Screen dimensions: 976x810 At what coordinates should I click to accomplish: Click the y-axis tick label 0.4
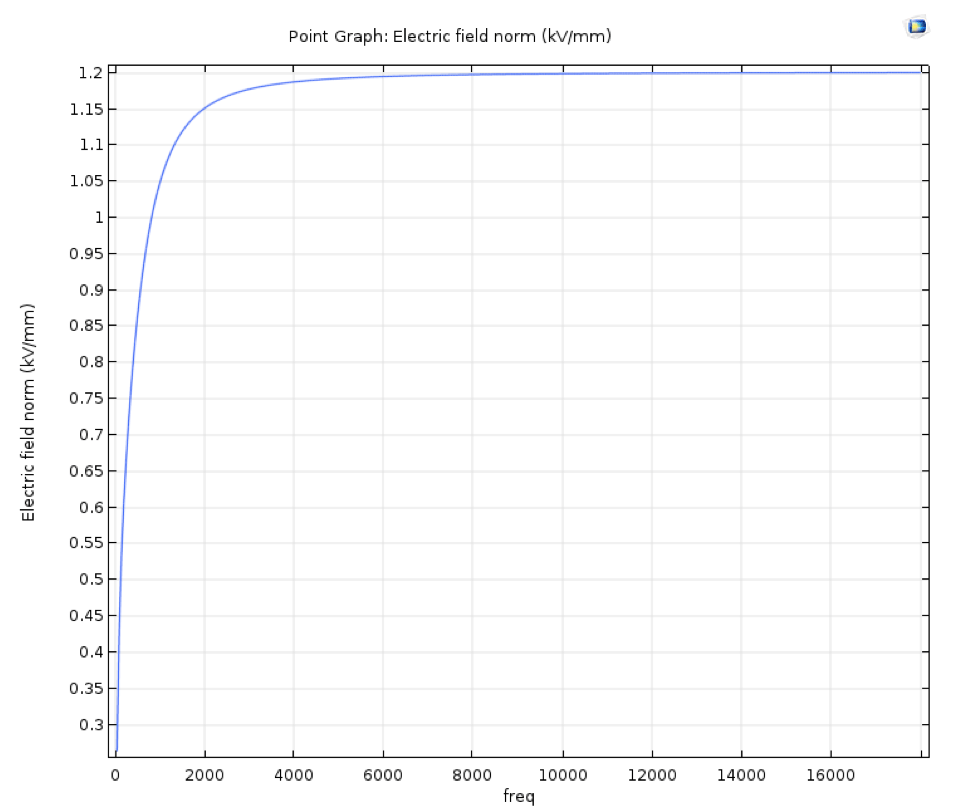point(91,652)
